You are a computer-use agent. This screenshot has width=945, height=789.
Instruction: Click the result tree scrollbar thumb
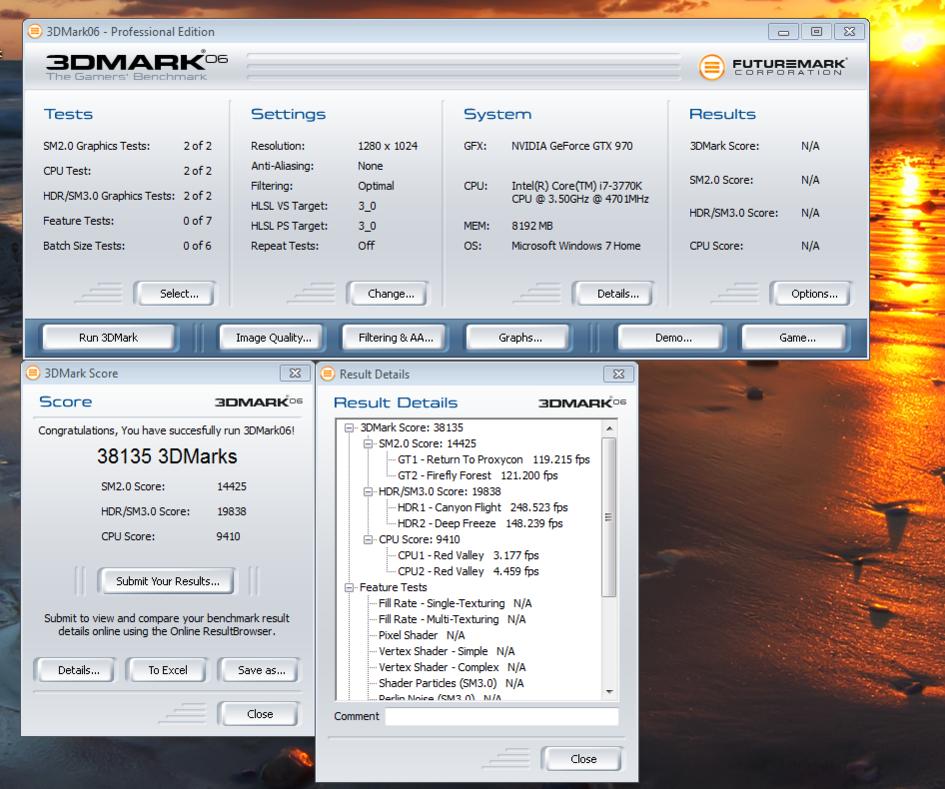(x=609, y=517)
